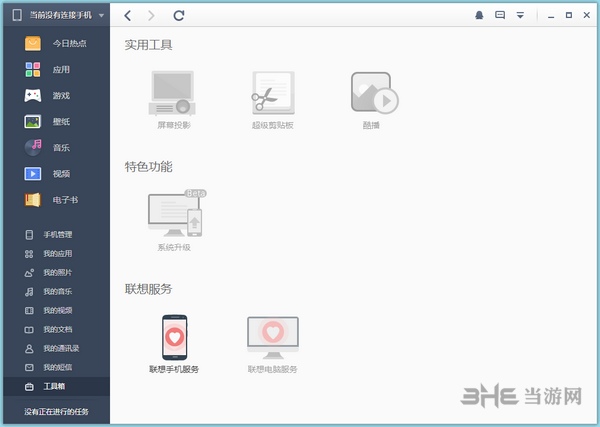The height and width of the screenshot is (427, 600).
Task: Click the 超级剪贴板 label text
Action: (272, 125)
